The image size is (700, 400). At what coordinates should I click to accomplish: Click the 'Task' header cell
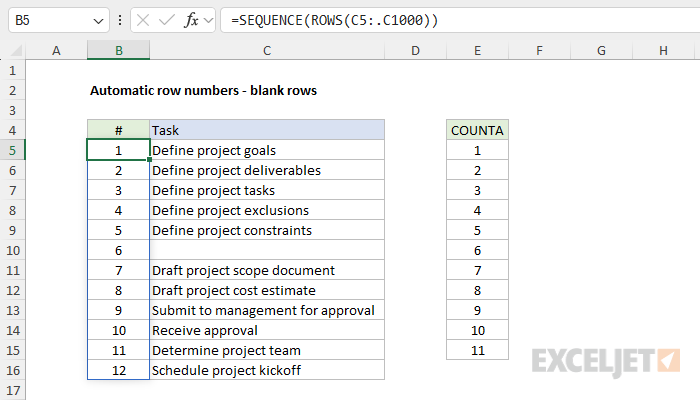click(267, 130)
